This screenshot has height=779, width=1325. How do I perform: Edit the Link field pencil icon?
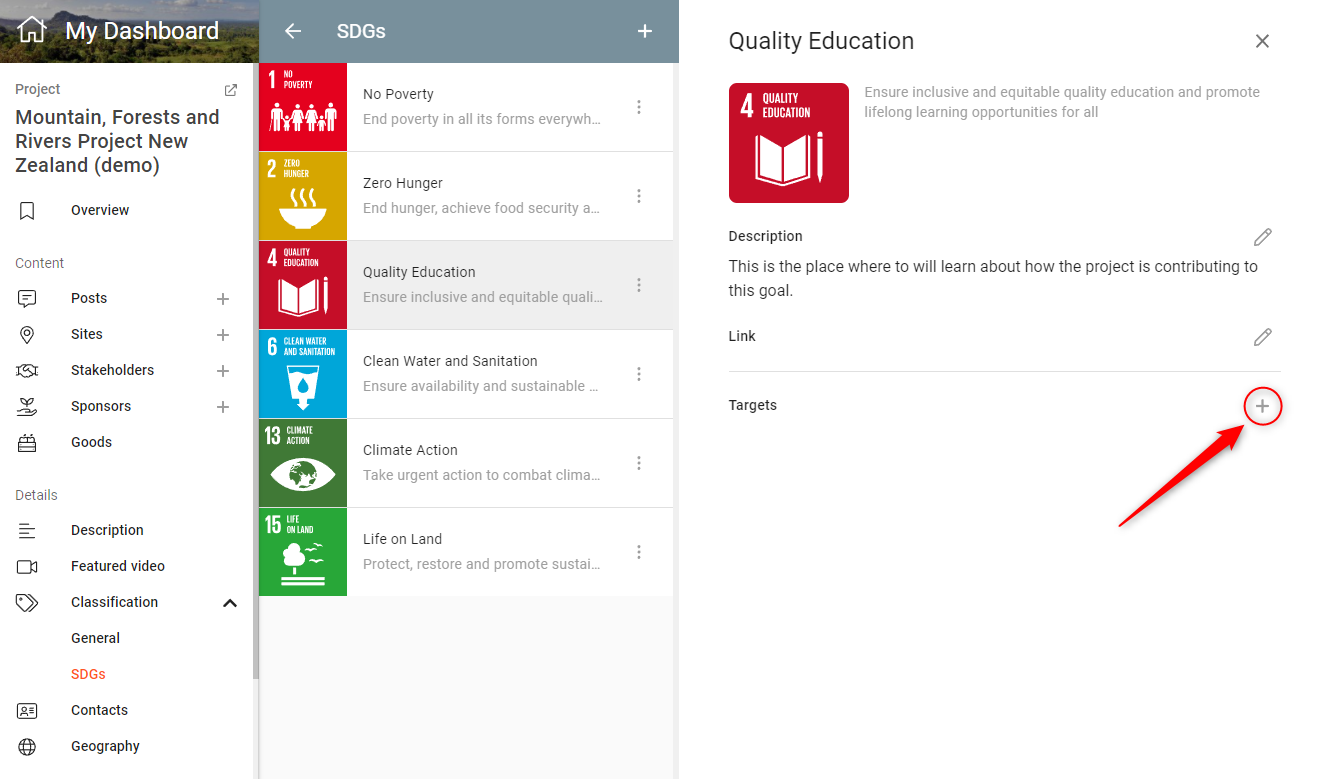1262,337
